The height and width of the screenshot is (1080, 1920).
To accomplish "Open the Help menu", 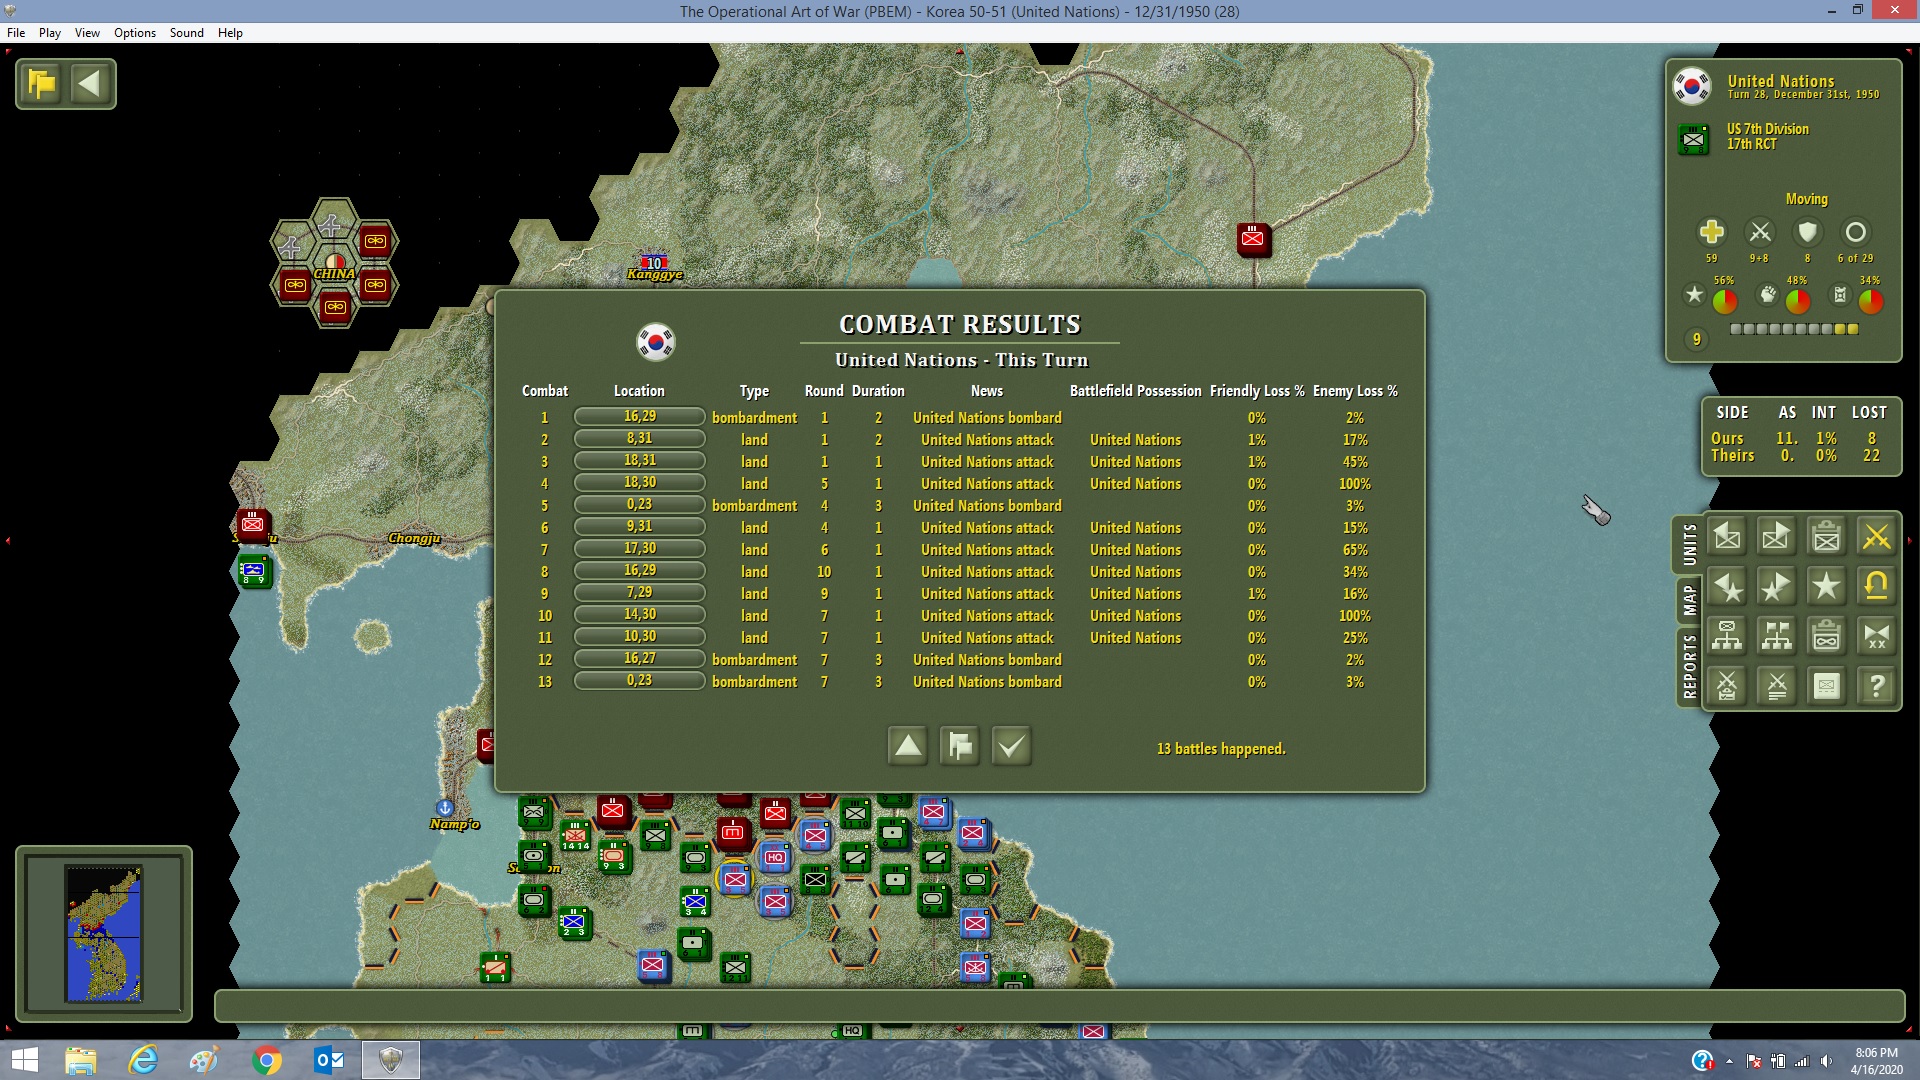I will [x=230, y=33].
